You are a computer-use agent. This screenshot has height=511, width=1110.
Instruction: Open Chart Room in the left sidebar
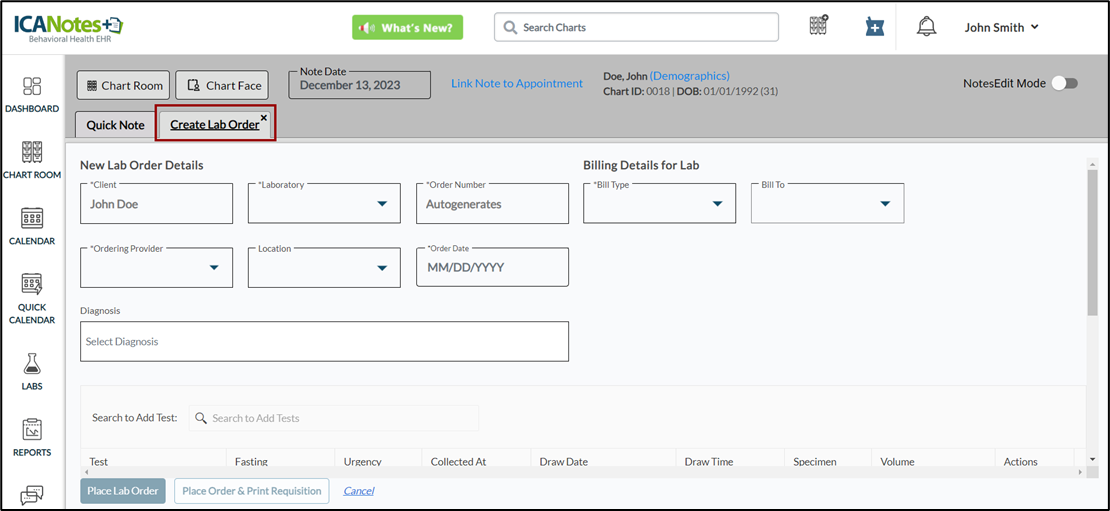(32, 160)
